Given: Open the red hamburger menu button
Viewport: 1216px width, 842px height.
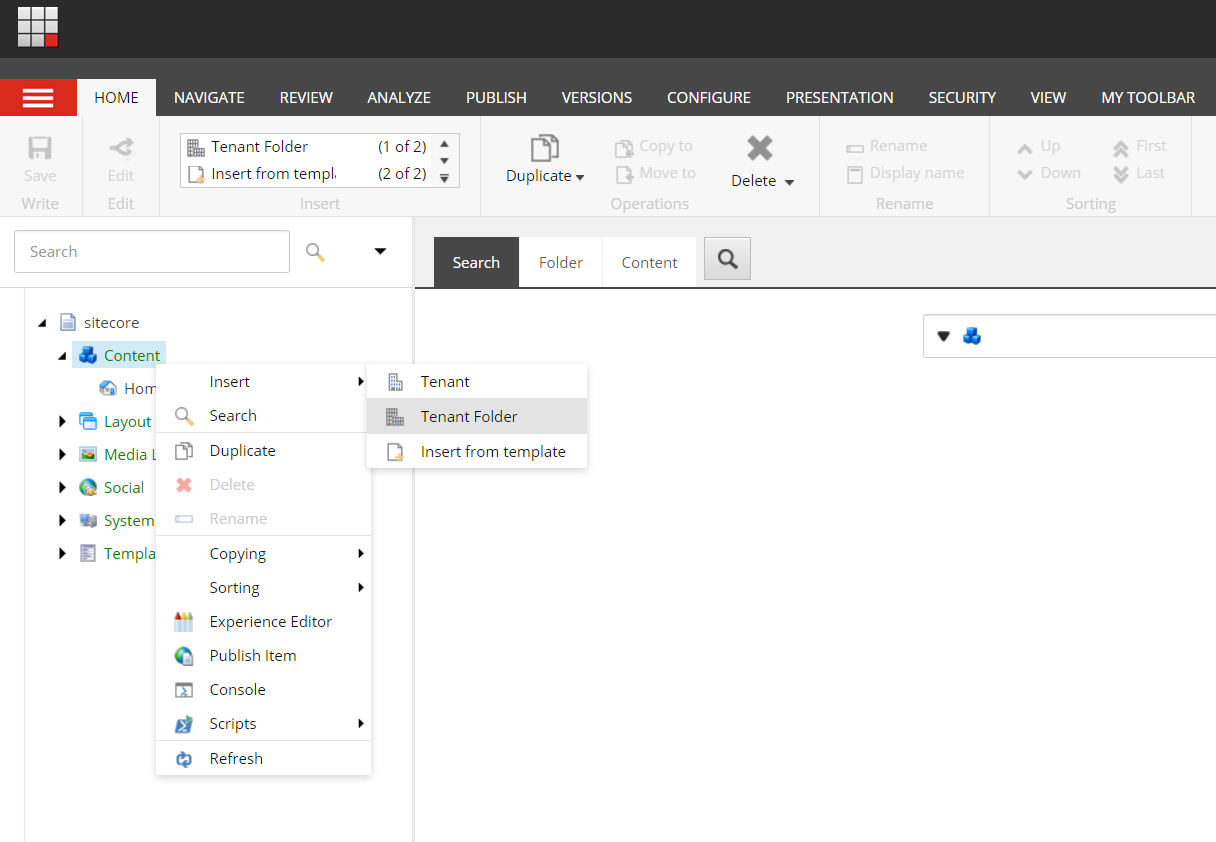Looking at the screenshot, I should pos(38,98).
